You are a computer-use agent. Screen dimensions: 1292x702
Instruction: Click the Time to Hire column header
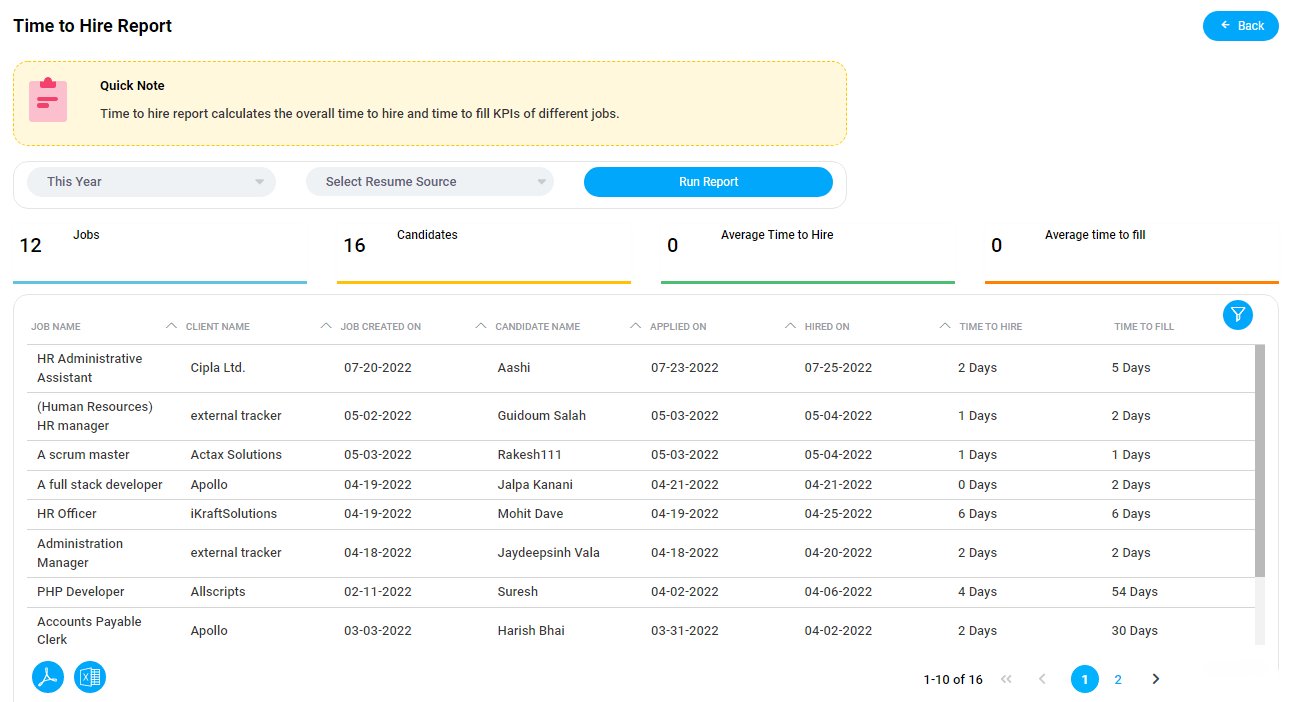click(991, 327)
